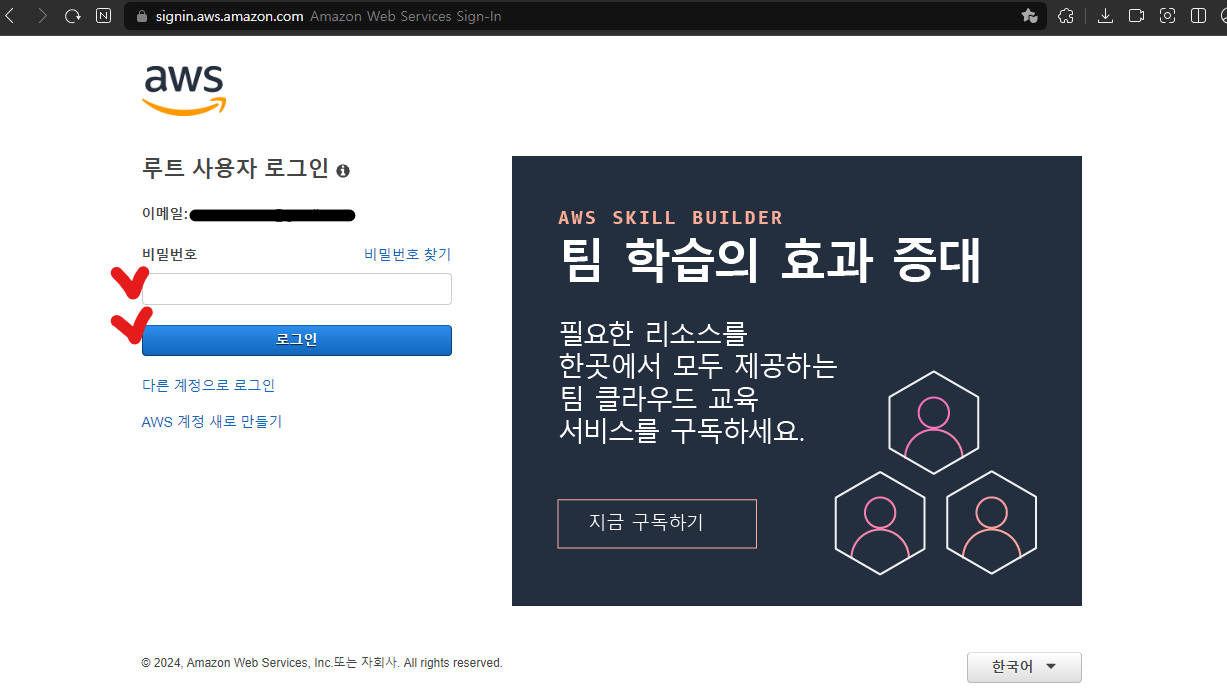Click the copyright Amazon Web Services footer text

322,663
